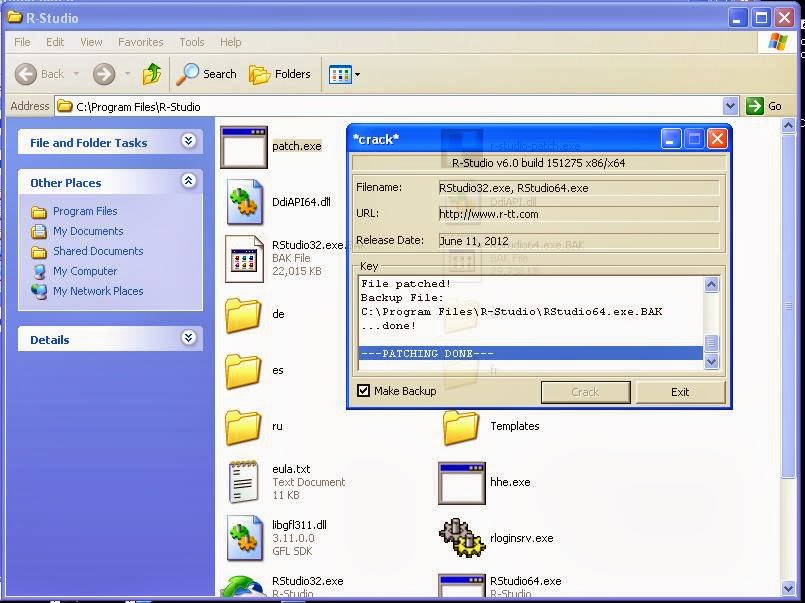Click the Key log scrollbar thumb
Image resolution: width=805 pixels, height=603 pixels.
[711, 343]
